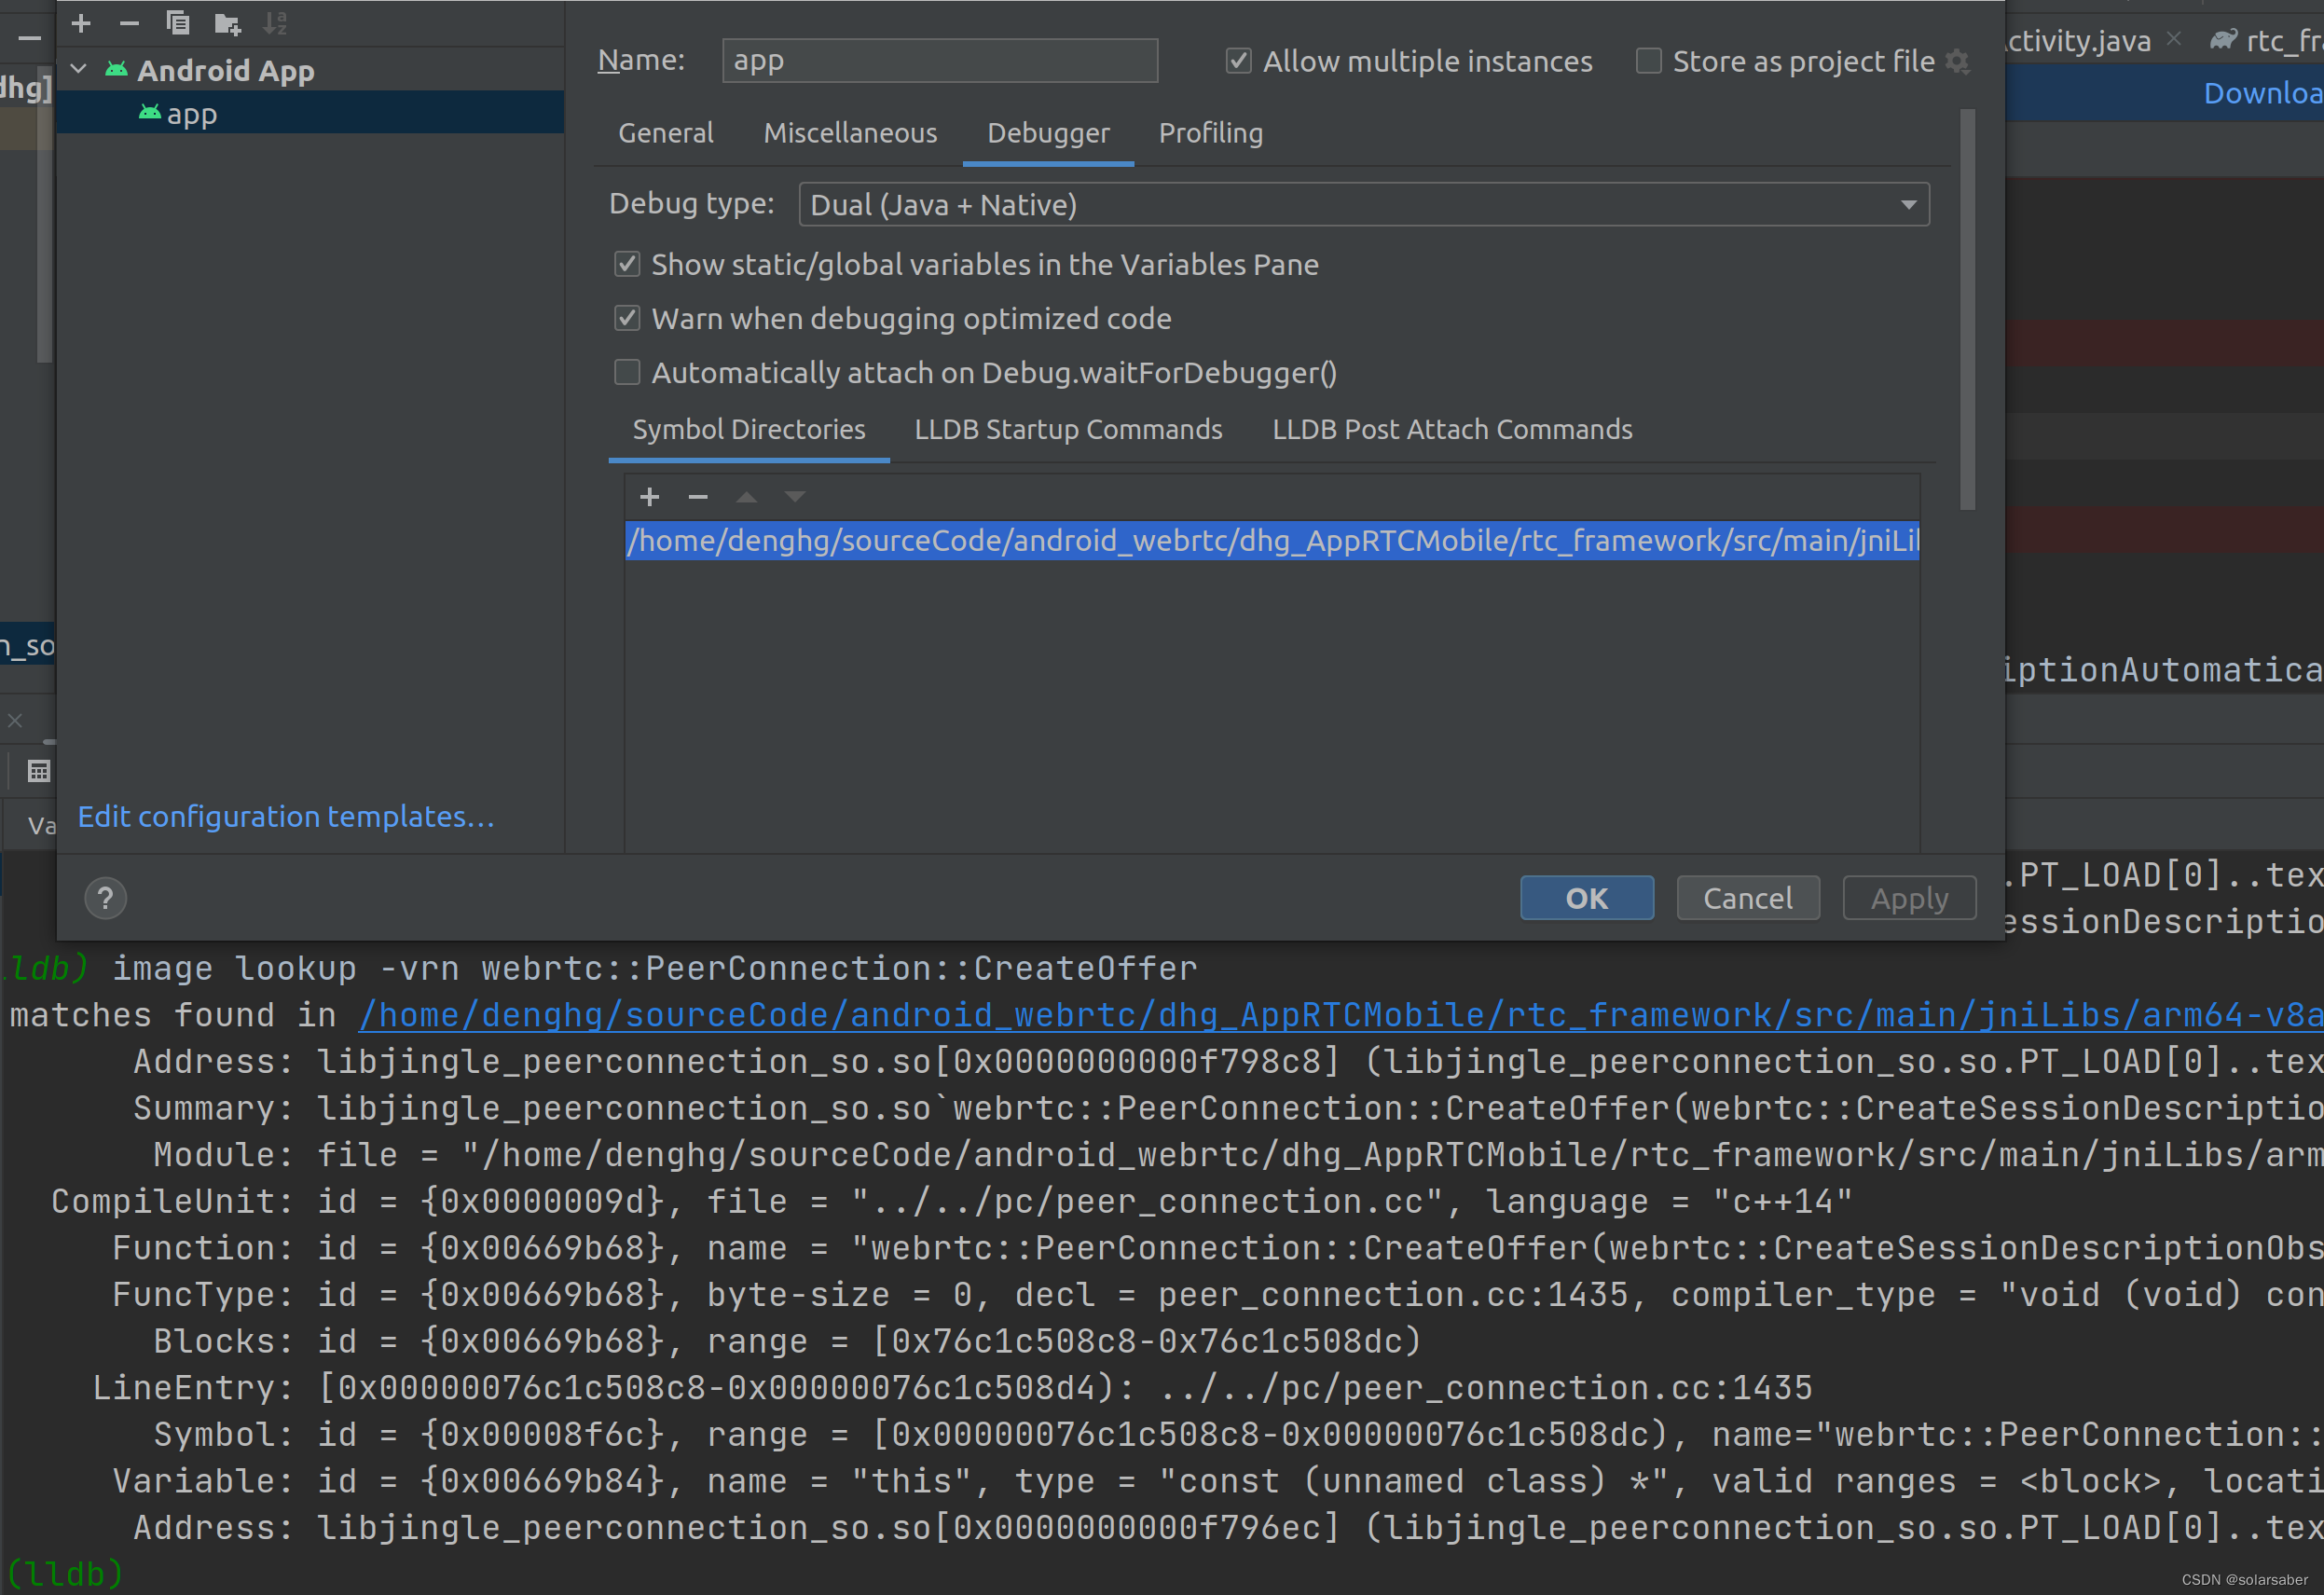Screen dimensions: 2324x1595
Task: Disable Allow multiple instances checkbox
Action: (1238, 62)
